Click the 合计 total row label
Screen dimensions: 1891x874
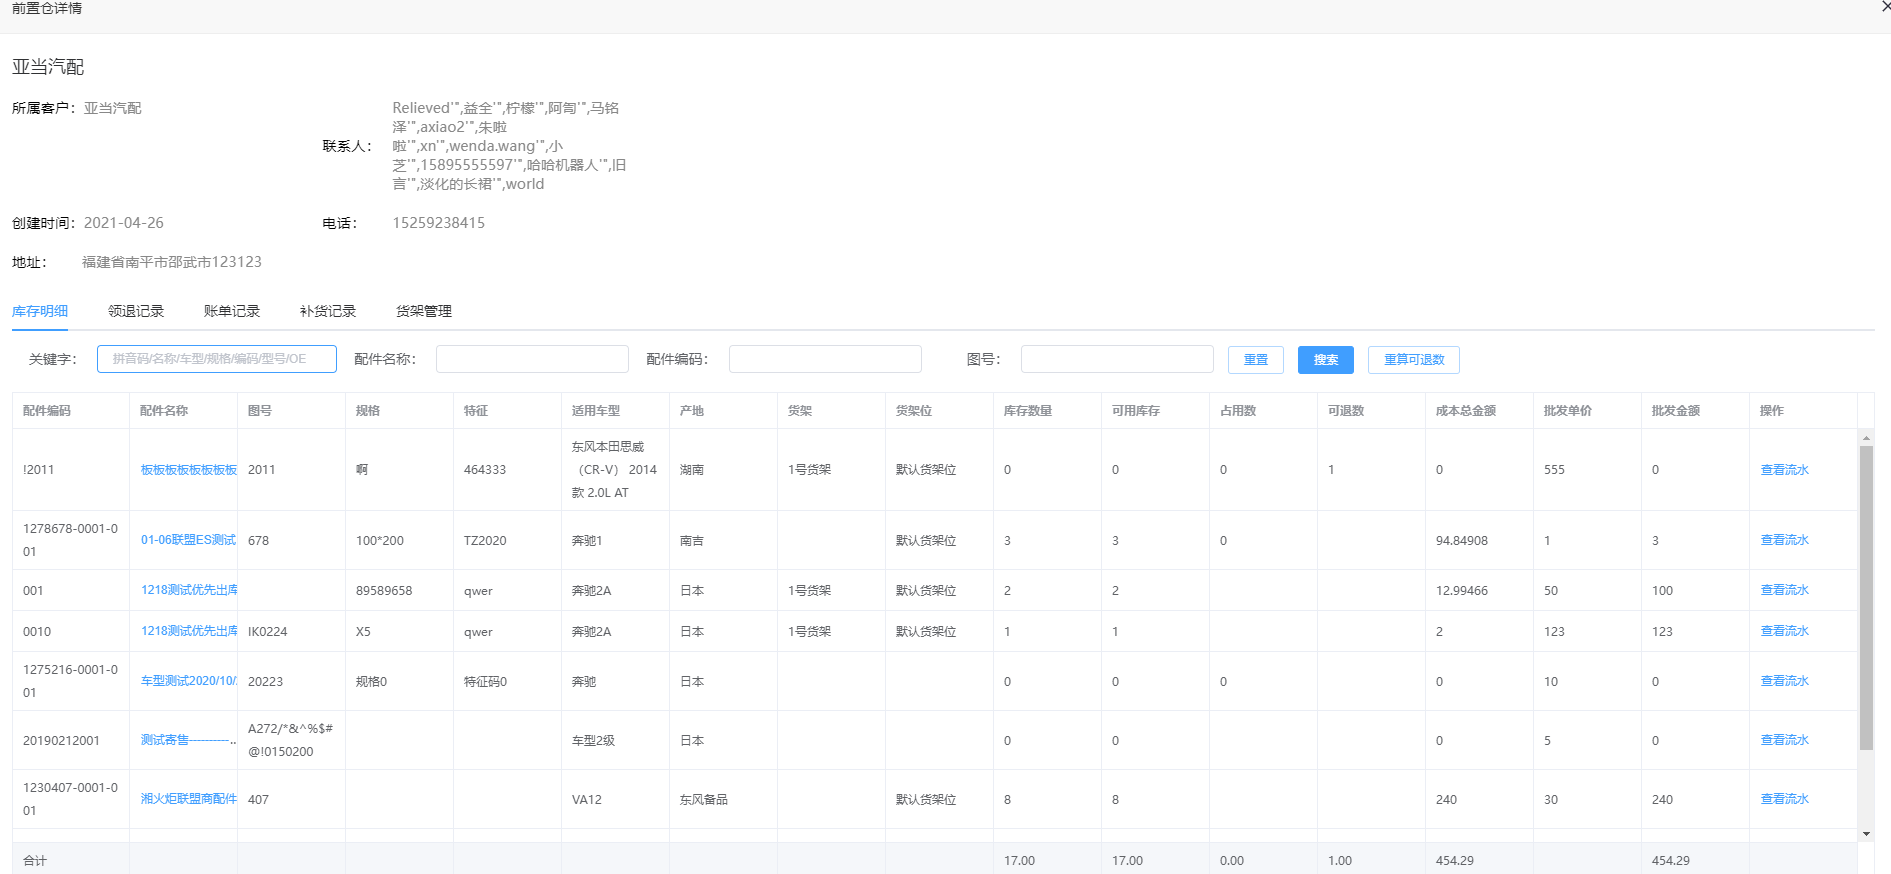point(35,861)
